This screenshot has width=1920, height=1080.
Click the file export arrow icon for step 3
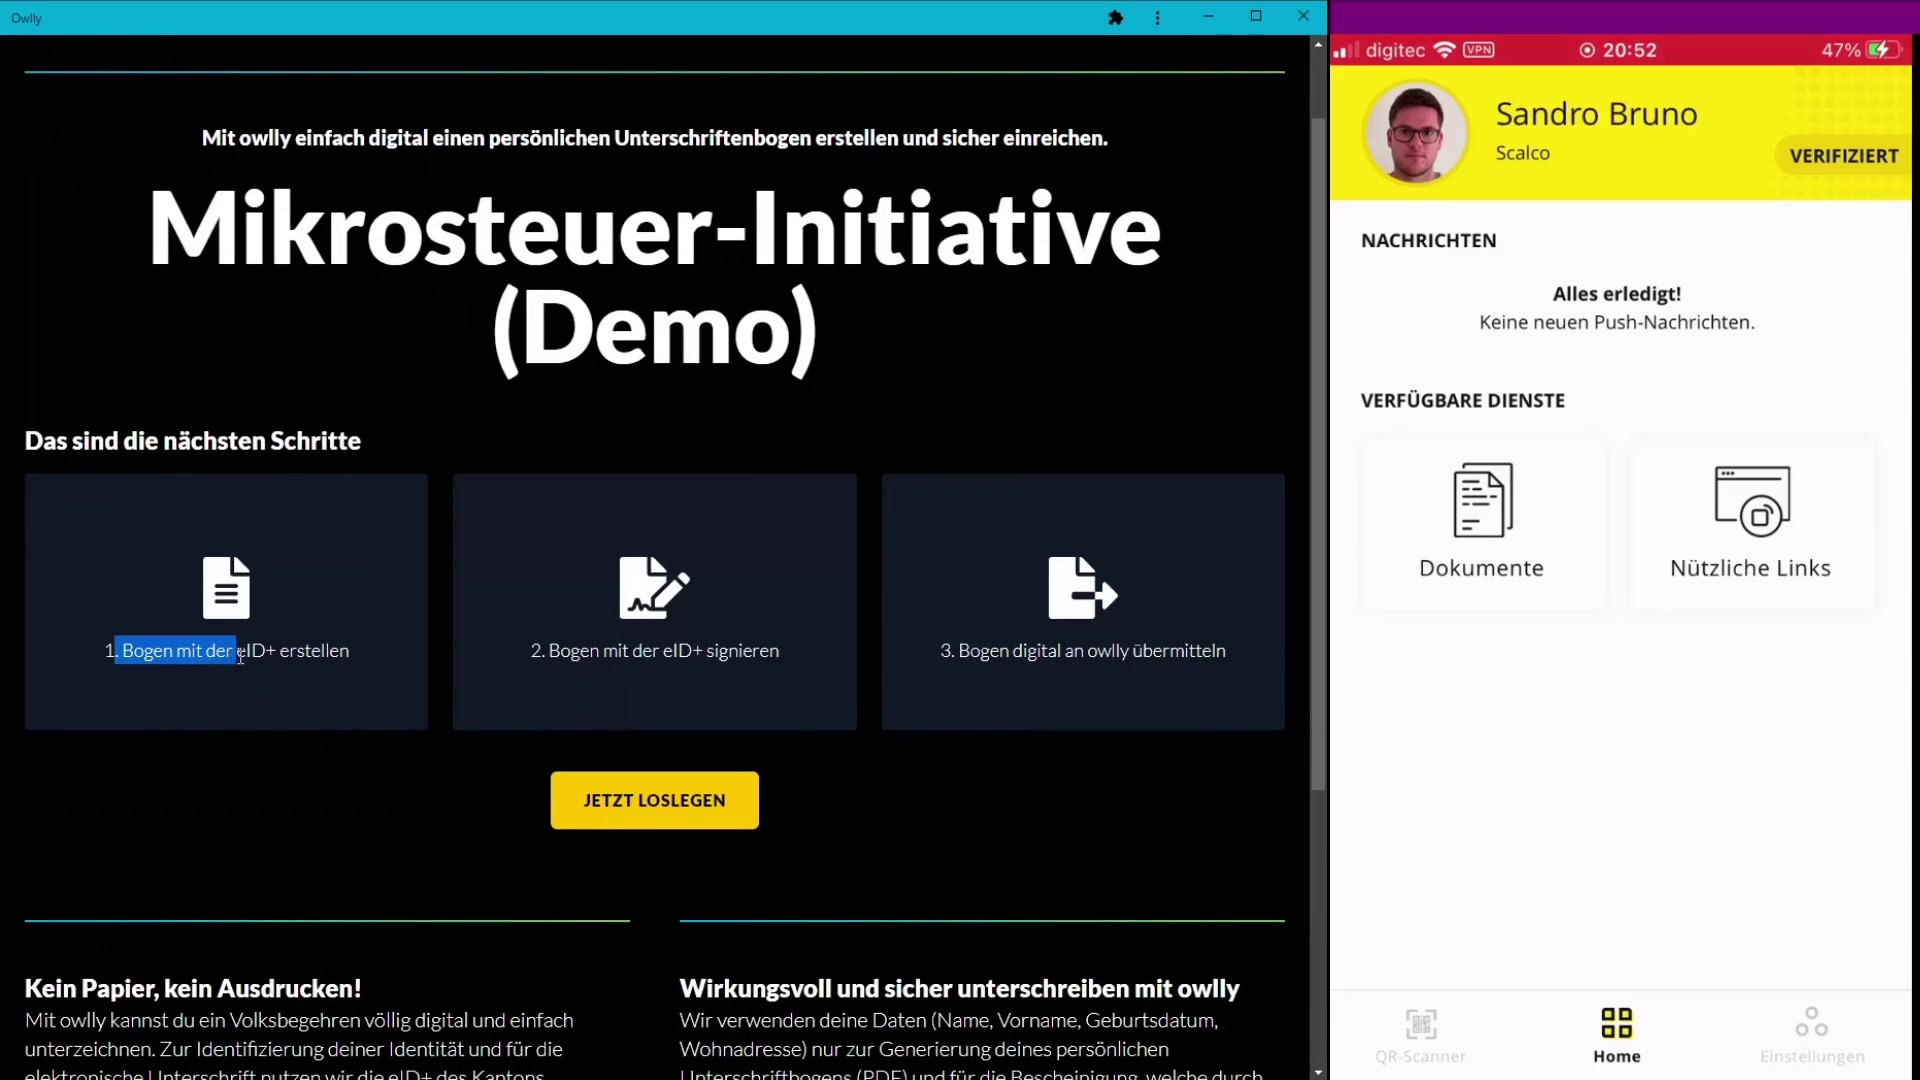point(1083,587)
